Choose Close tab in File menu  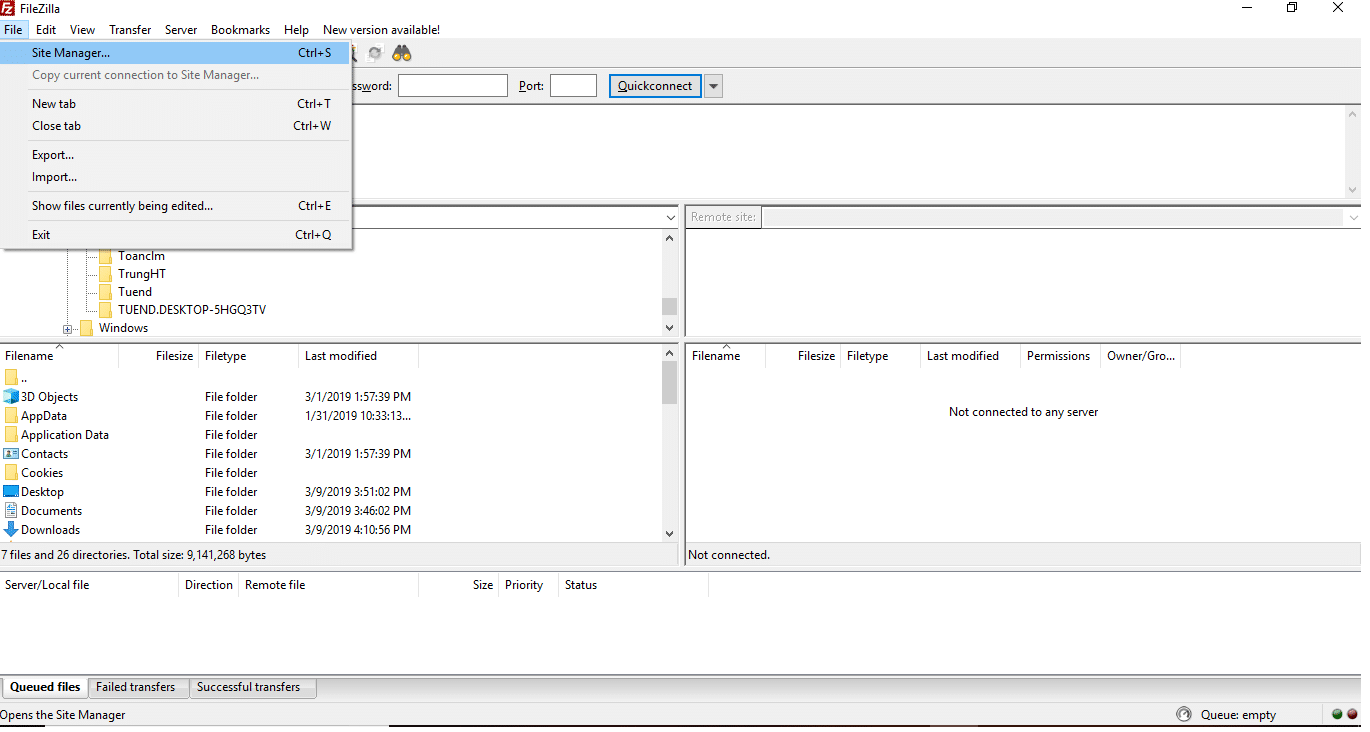[x=175, y=126]
